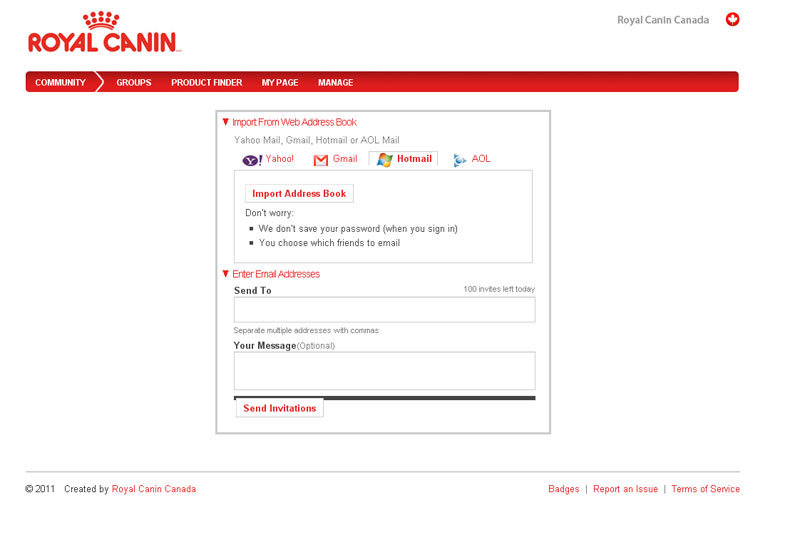Open the Badges footer link
Screen dimensions: 800x535
(563, 489)
